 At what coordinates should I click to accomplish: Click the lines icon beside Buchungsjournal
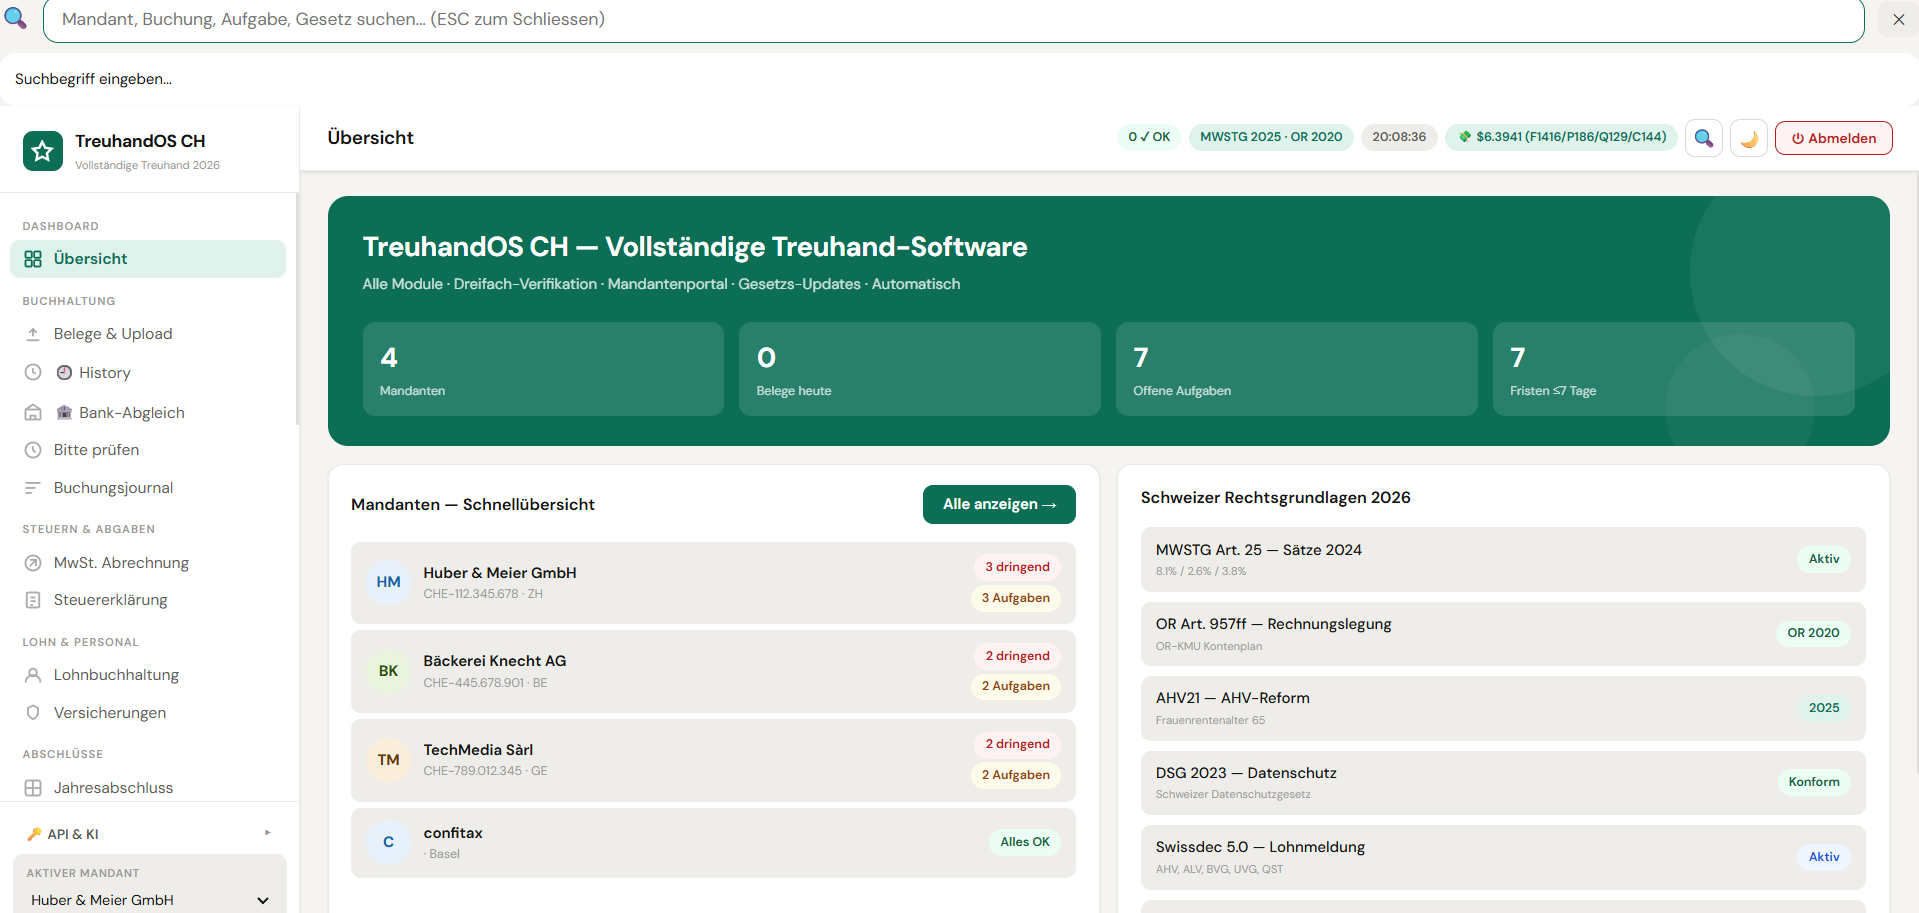click(33, 488)
